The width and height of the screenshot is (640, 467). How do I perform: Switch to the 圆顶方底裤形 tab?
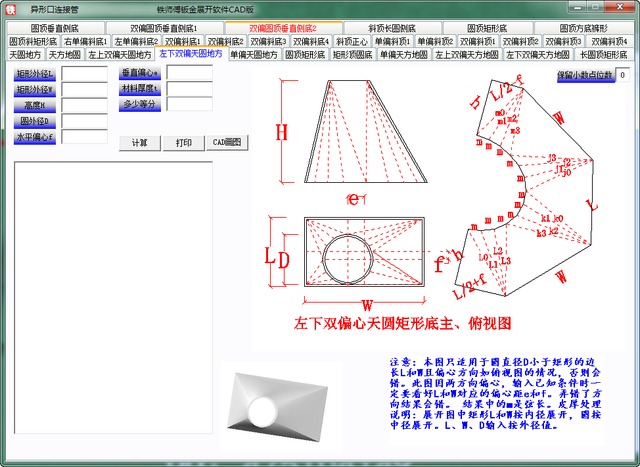pyautogui.click(x=584, y=28)
